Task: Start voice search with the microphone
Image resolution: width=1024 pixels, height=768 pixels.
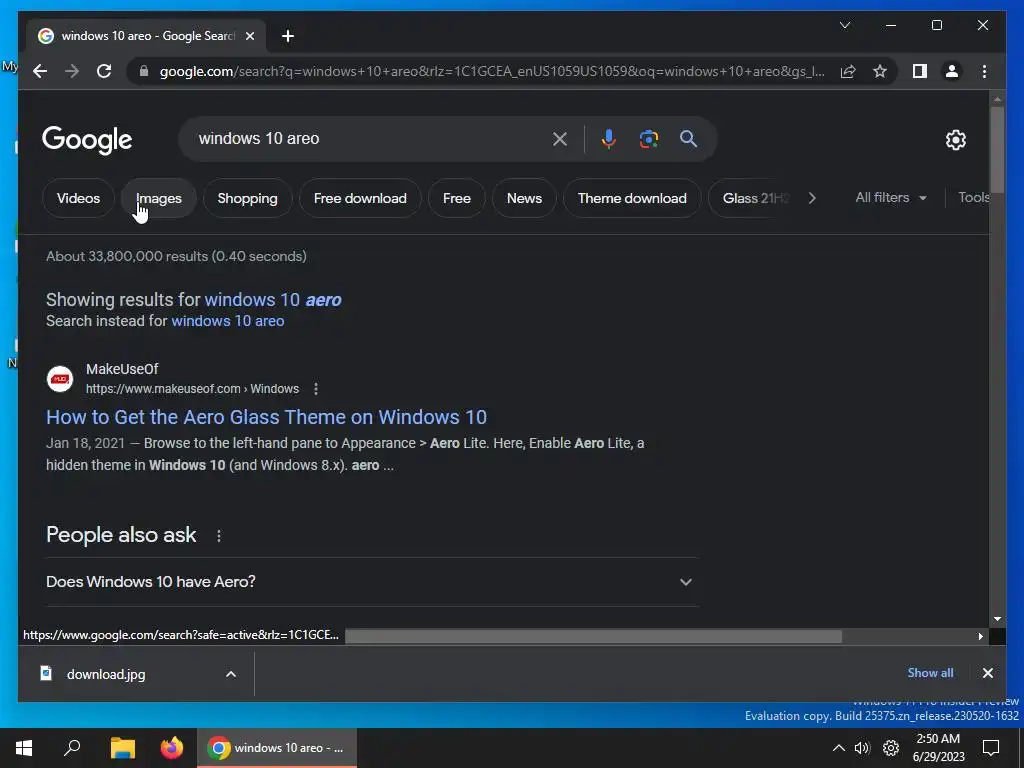Action: click(x=609, y=138)
